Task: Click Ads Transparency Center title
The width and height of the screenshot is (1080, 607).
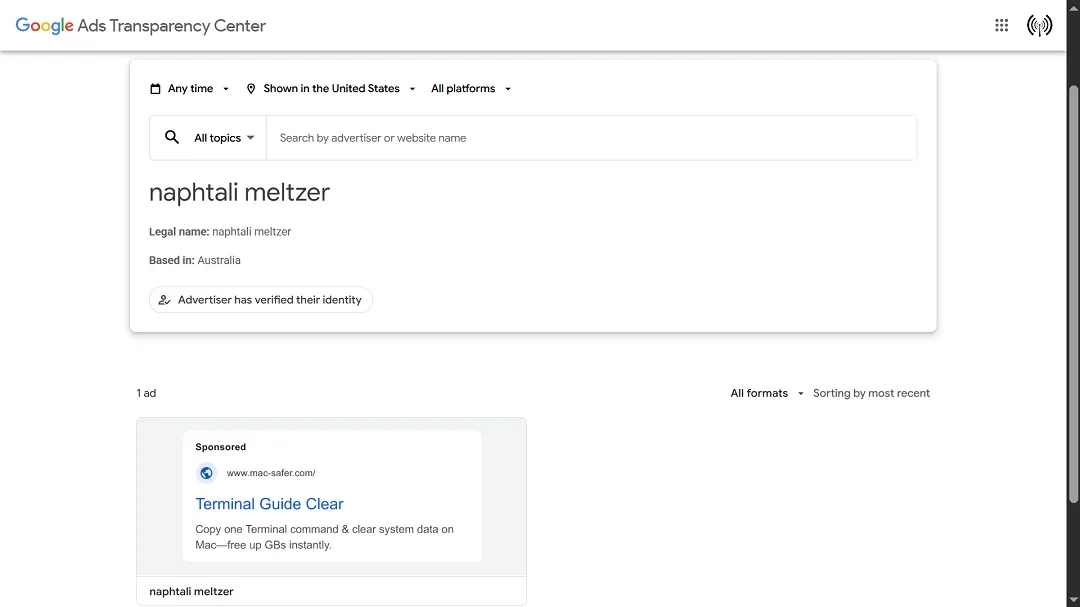Action: pyautogui.click(x=172, y=25)
